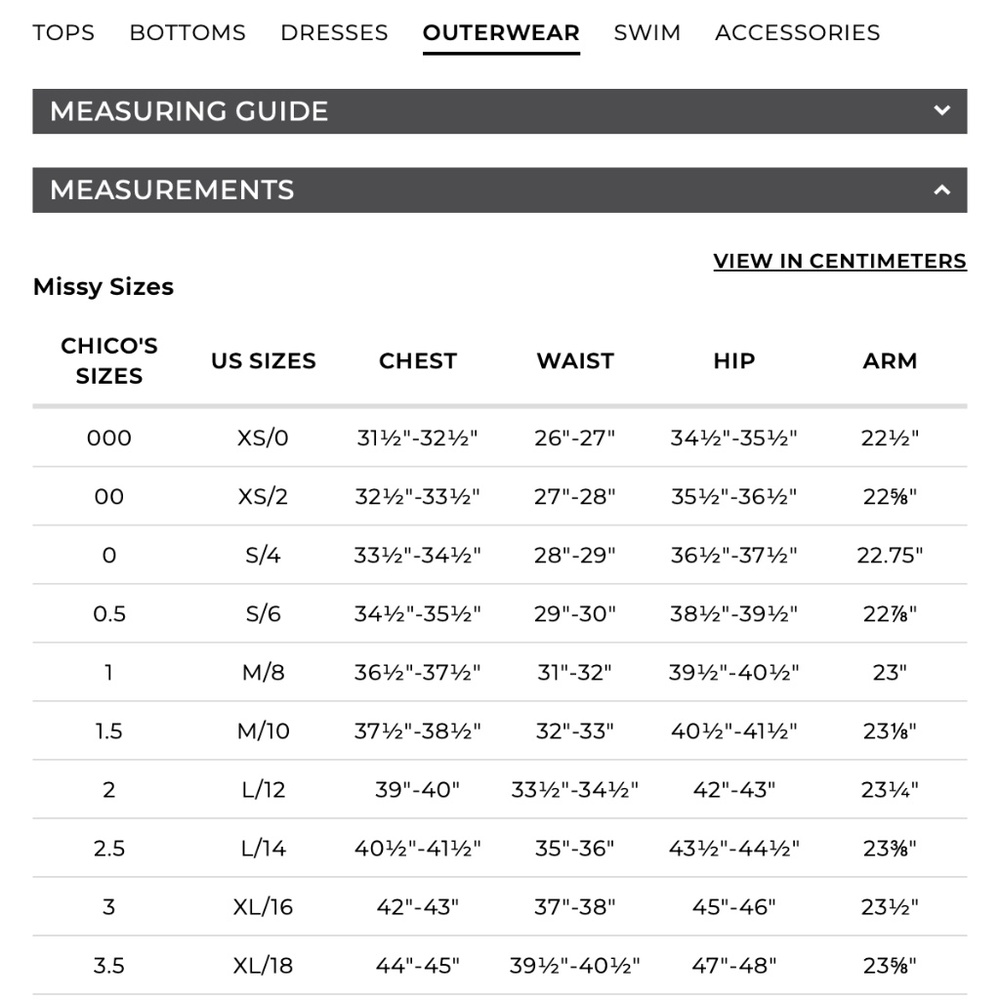The height and width of the screenshot is (1000, 1000).
Task: Go to the Swim tab
Action: [647, 32]
